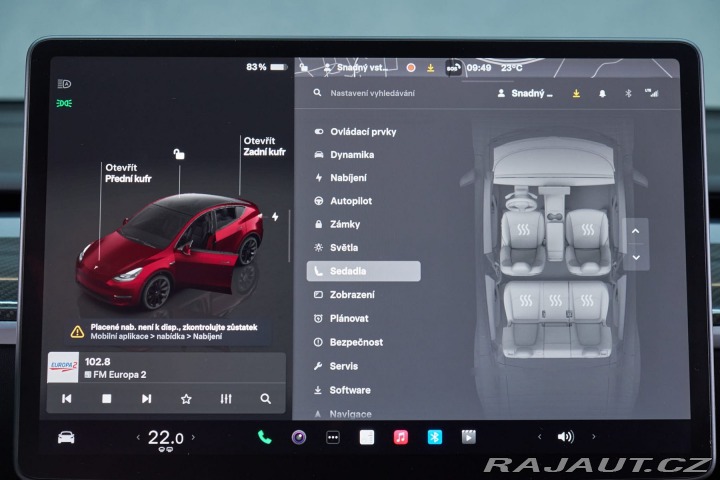The image size is (720, 480).
Task: Select Sedadla seats menu item
Action: [x=363, y=271]
